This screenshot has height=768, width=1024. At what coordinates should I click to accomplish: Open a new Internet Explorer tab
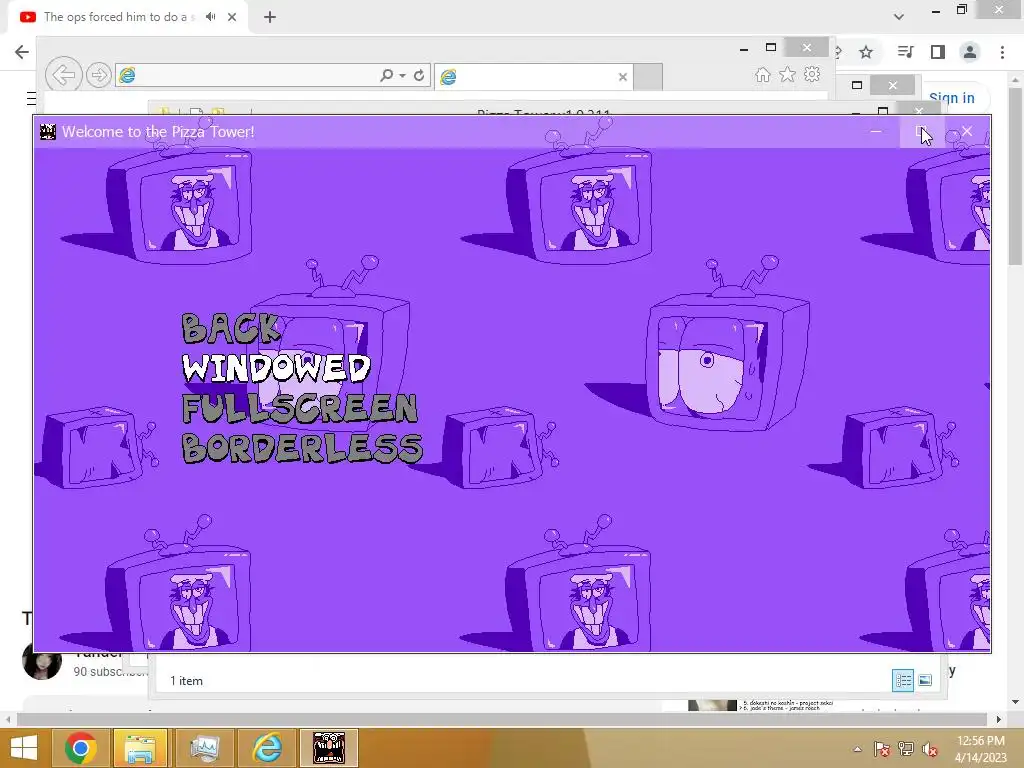pos(648,77)
